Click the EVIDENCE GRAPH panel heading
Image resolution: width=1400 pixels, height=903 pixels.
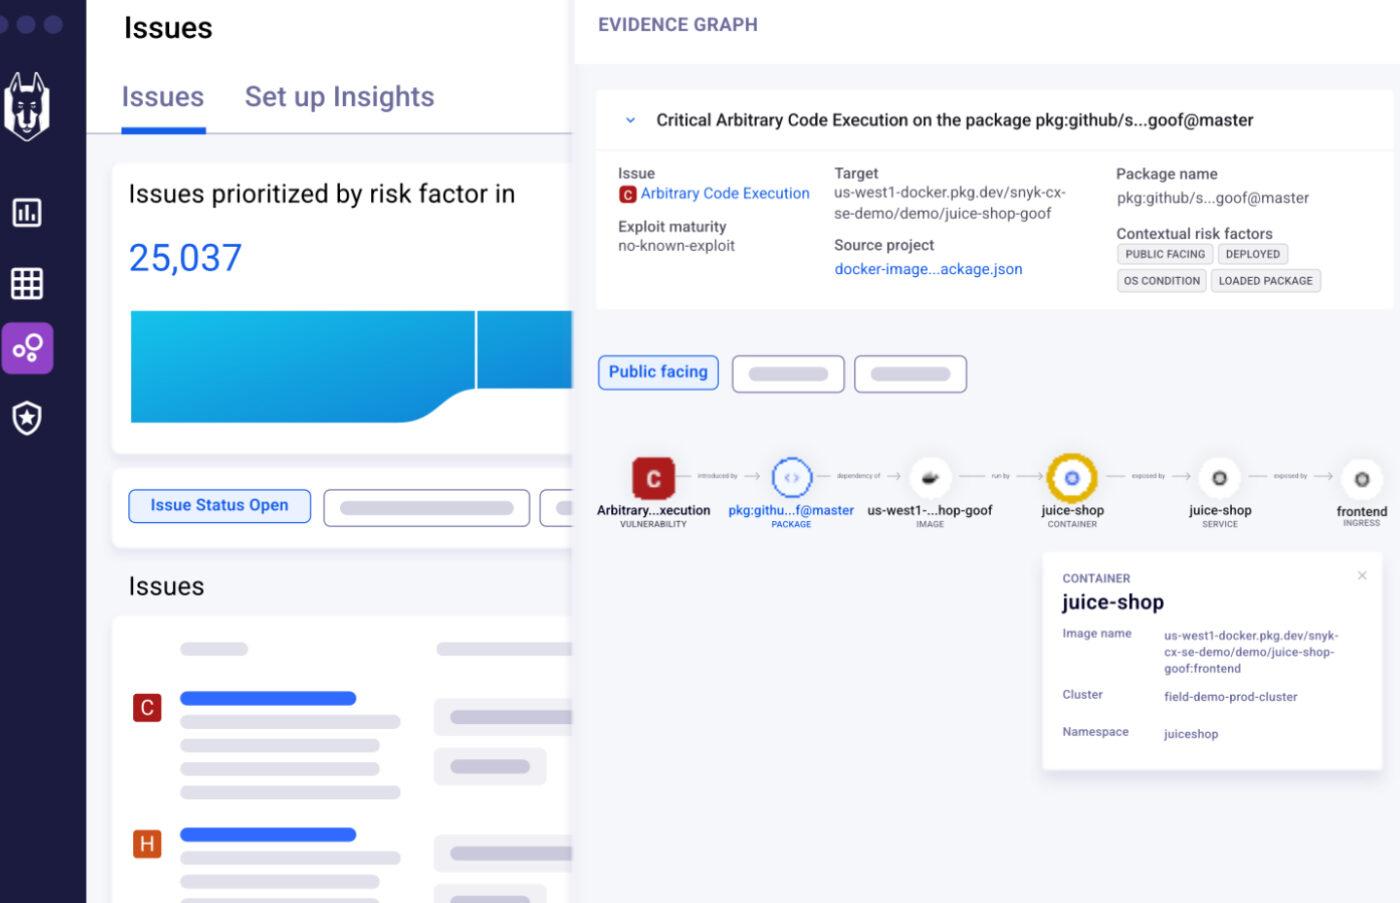click(x=678, y=25)
